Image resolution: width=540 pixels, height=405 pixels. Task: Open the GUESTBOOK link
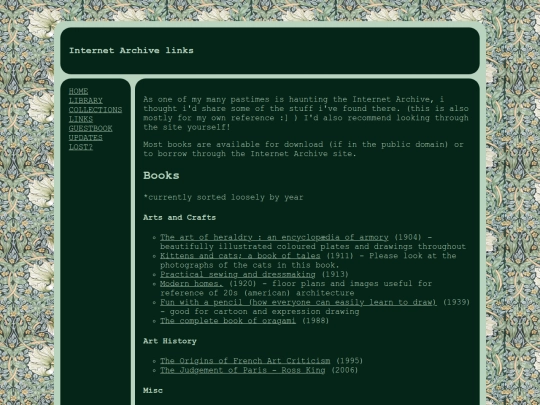click(x=90, y=128)
